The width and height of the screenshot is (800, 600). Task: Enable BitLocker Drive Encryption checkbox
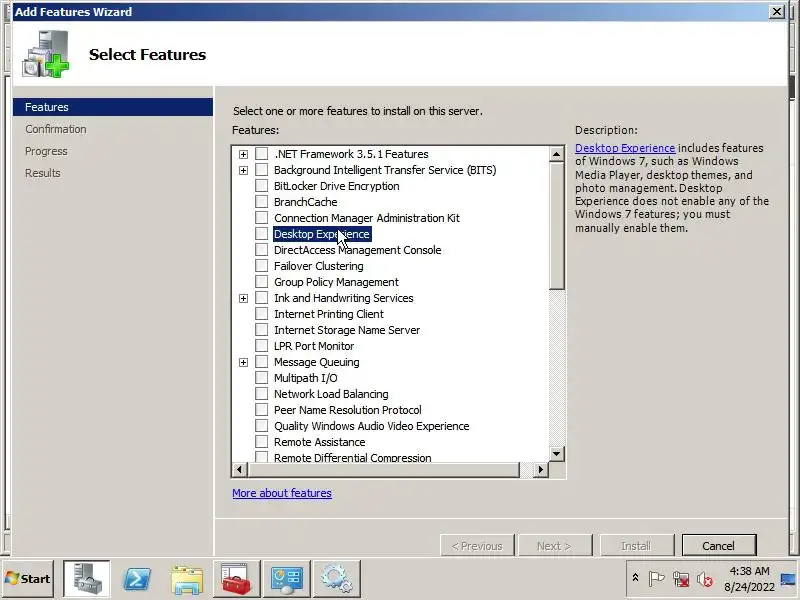[x=261, y=186]
